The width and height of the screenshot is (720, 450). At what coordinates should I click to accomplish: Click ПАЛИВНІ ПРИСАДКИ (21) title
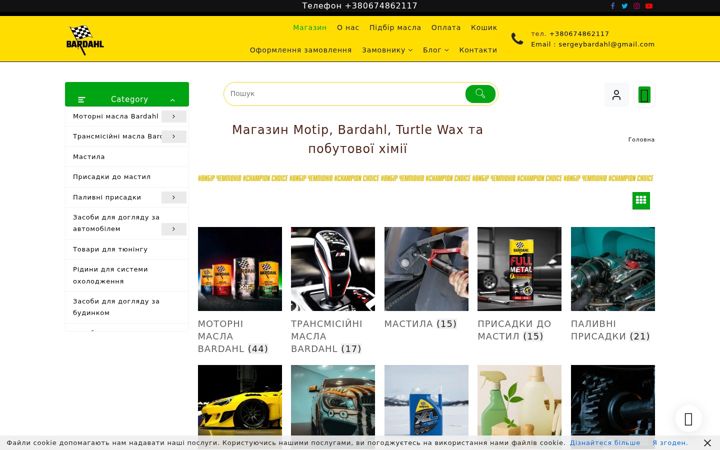(610, 330)
